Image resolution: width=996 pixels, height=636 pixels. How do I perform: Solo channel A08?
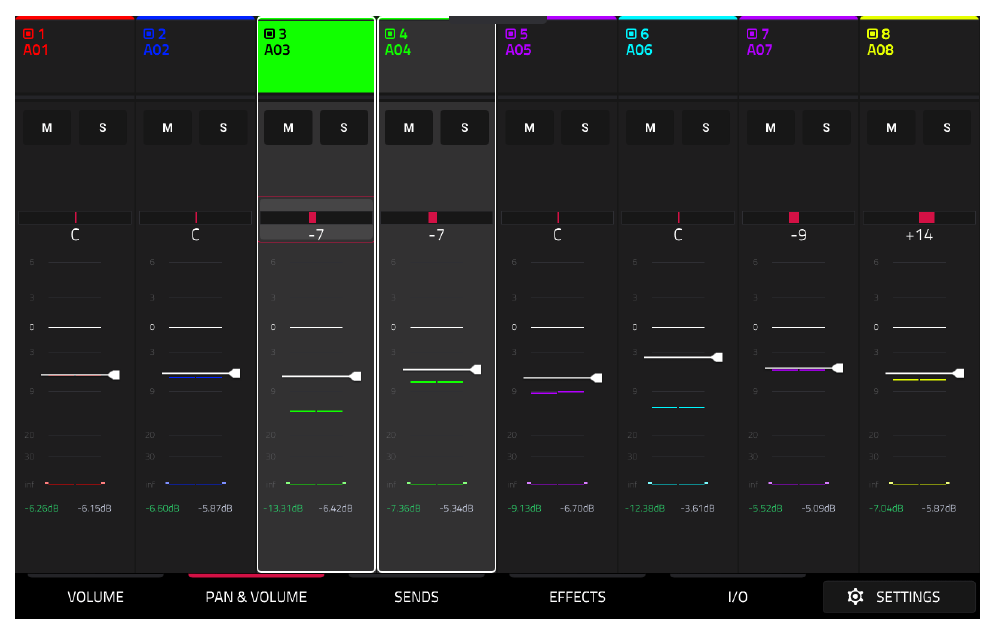947,128
